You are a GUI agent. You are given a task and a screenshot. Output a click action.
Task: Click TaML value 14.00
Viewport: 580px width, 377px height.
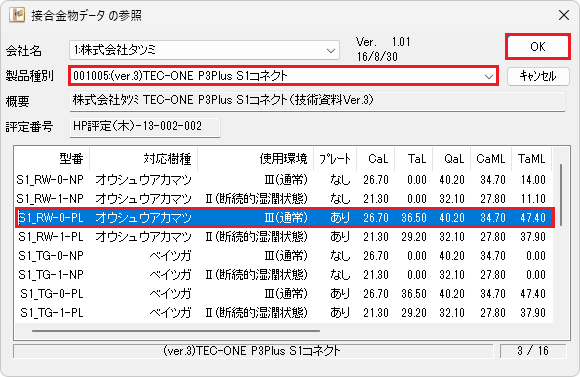pyautogui.click(x=533, y=180)
